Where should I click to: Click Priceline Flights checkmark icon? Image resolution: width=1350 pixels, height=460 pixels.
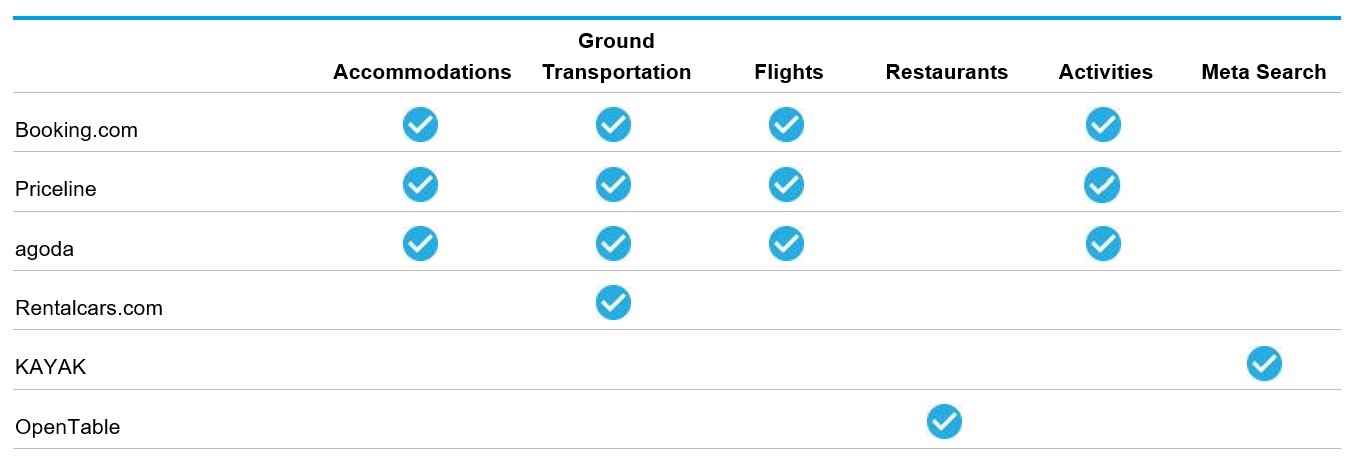click(786, 185)
